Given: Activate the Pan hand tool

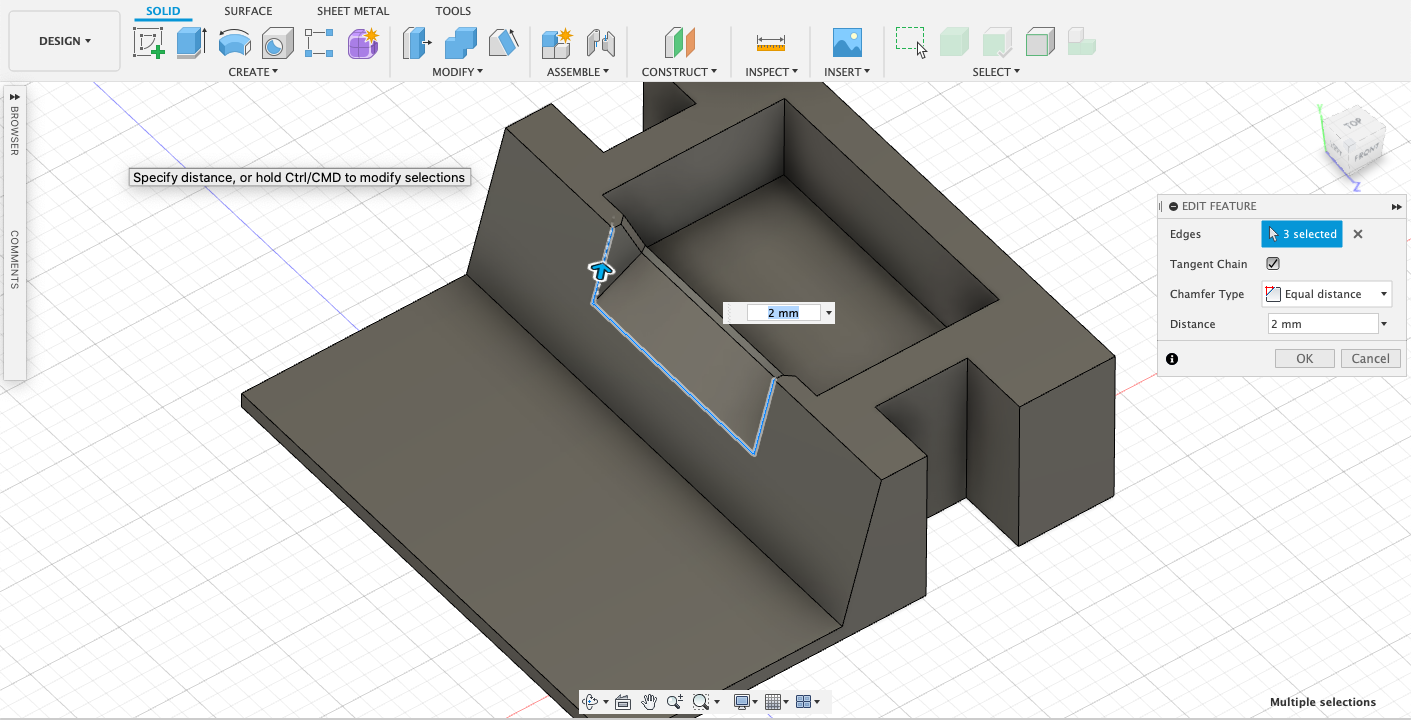Looking at the screenshot, I should pyautogui.click(x=649, y=702).
